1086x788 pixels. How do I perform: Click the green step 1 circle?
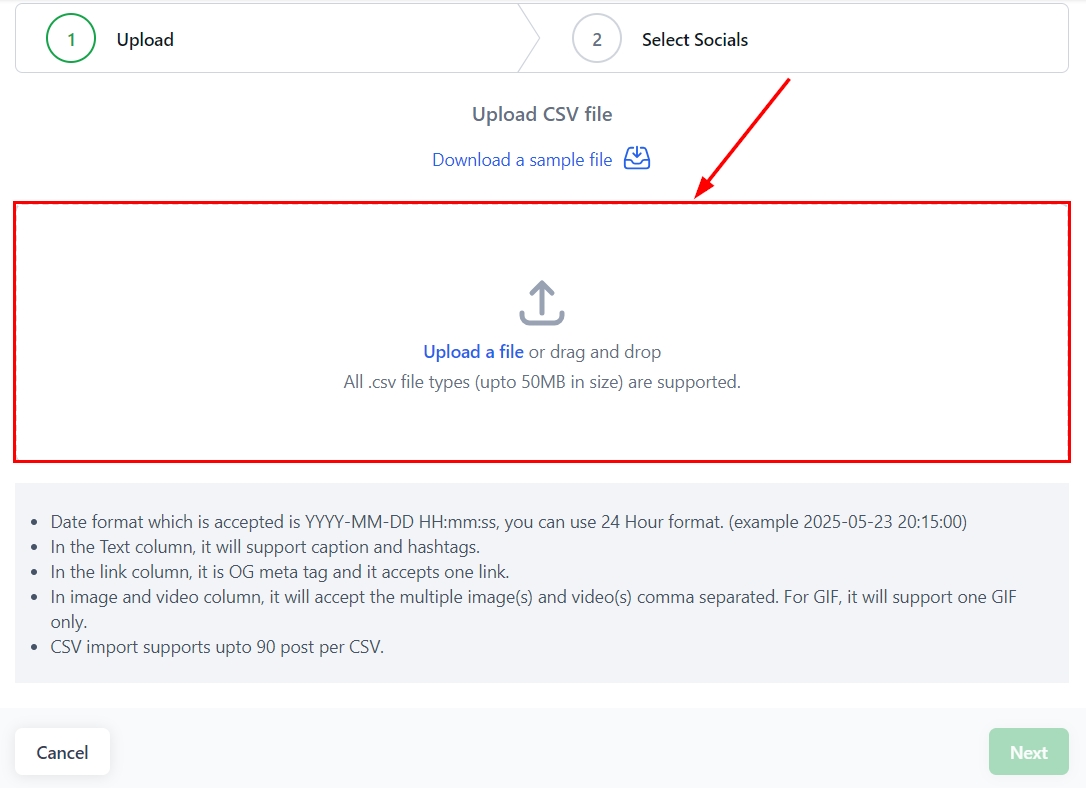pyautogui.click(x=71, y=40)
